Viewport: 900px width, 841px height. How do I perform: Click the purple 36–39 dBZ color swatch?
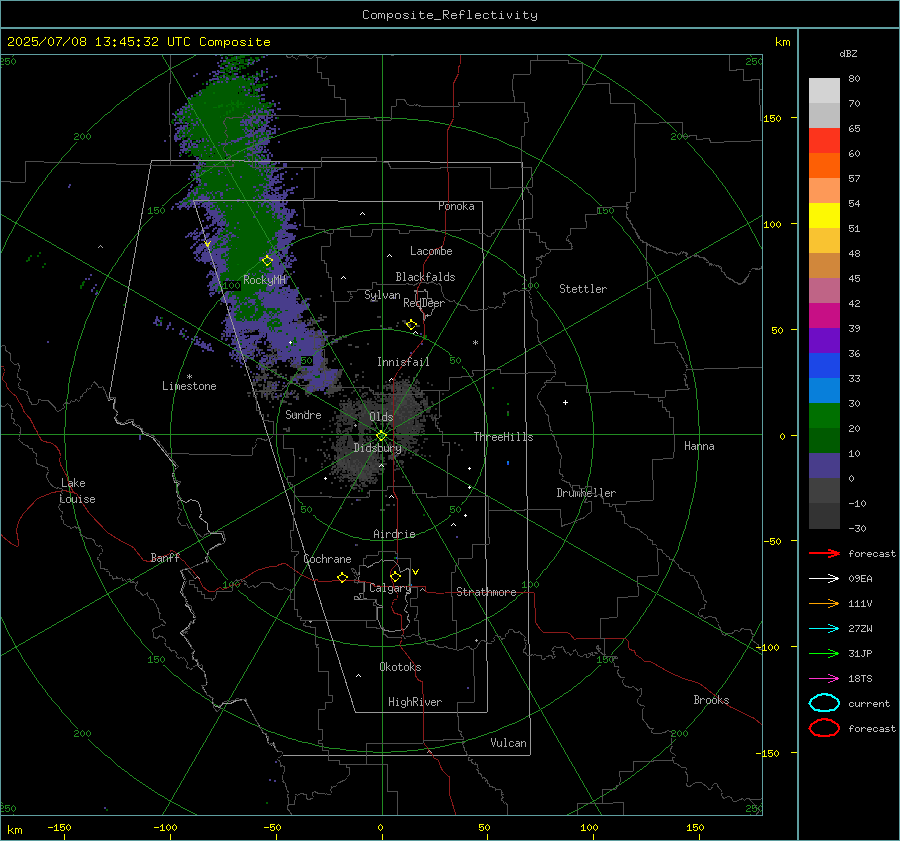click(824, 340)
